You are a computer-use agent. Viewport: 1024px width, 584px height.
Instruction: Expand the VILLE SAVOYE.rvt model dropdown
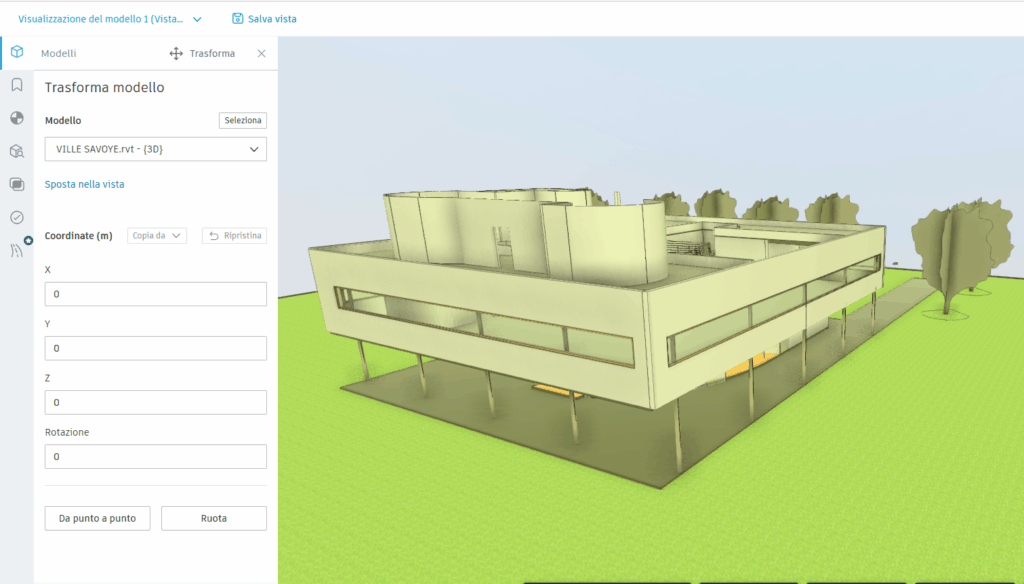155,149
